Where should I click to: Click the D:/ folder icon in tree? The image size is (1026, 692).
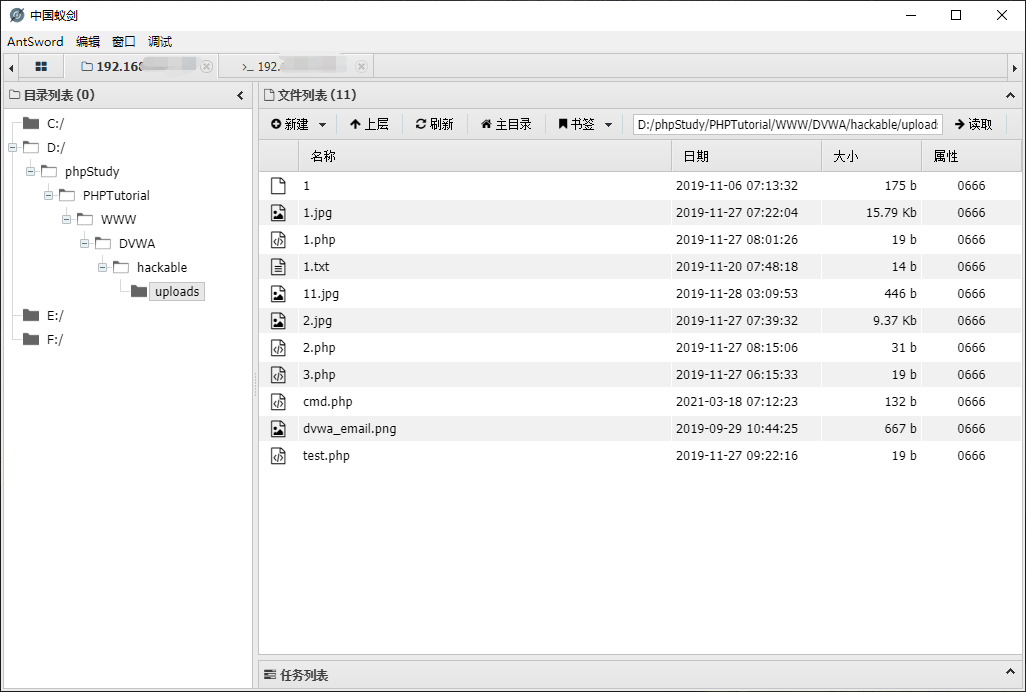click(x=31, y=147)
